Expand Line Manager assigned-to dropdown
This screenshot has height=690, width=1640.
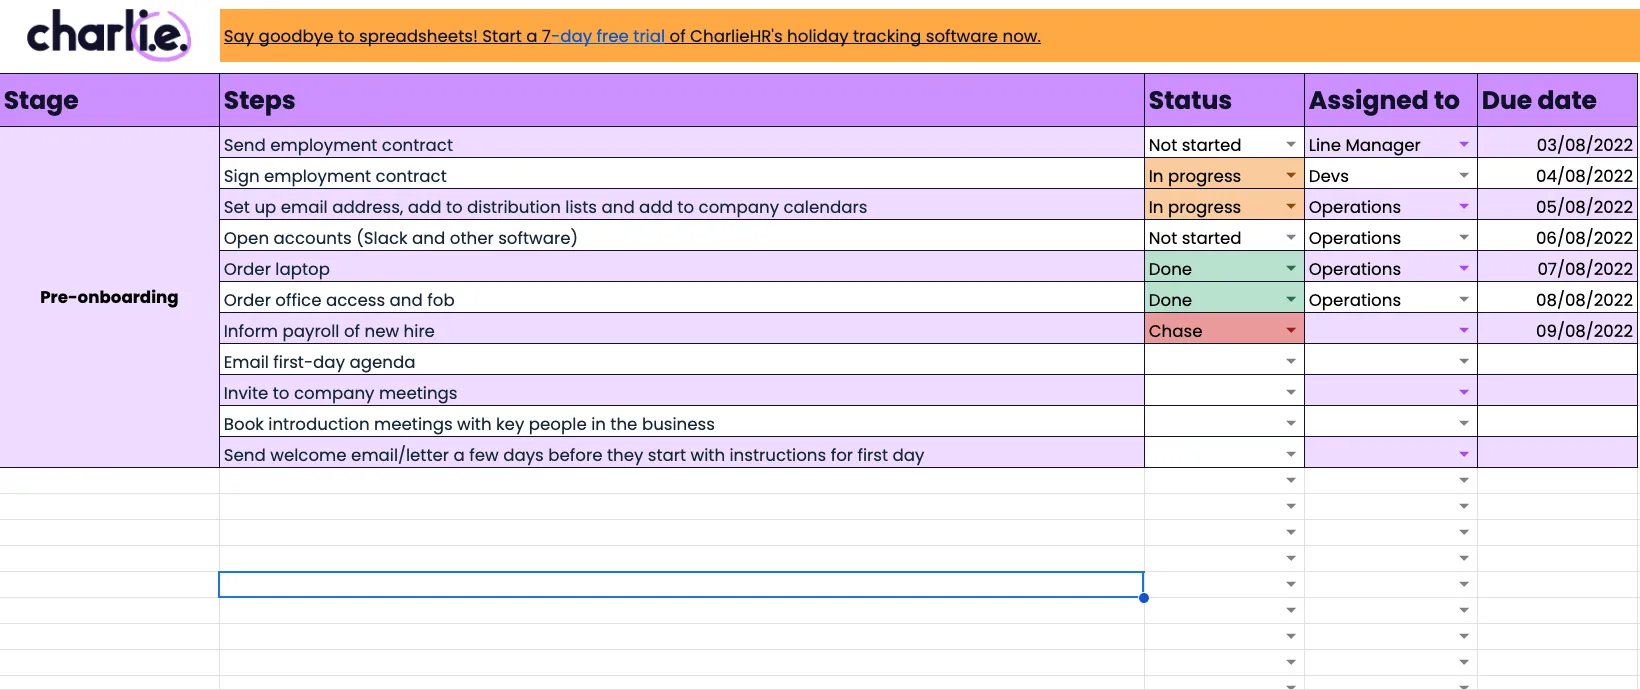[1463, 145]
